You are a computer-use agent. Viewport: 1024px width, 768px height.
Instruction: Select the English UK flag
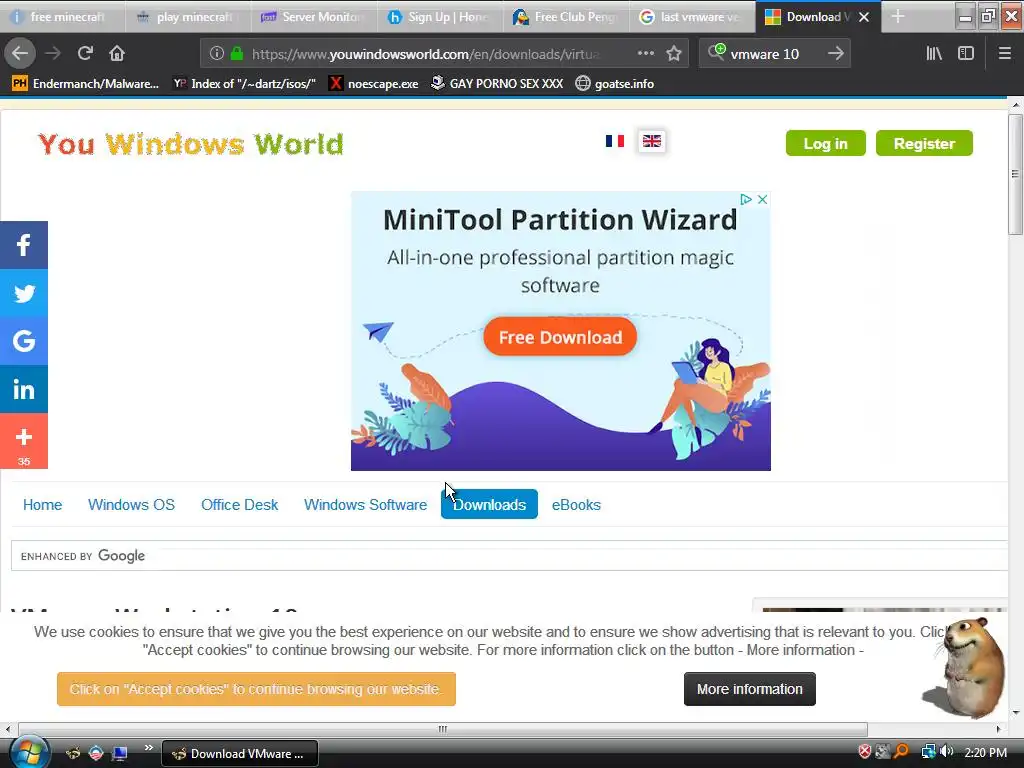point(652,141)
